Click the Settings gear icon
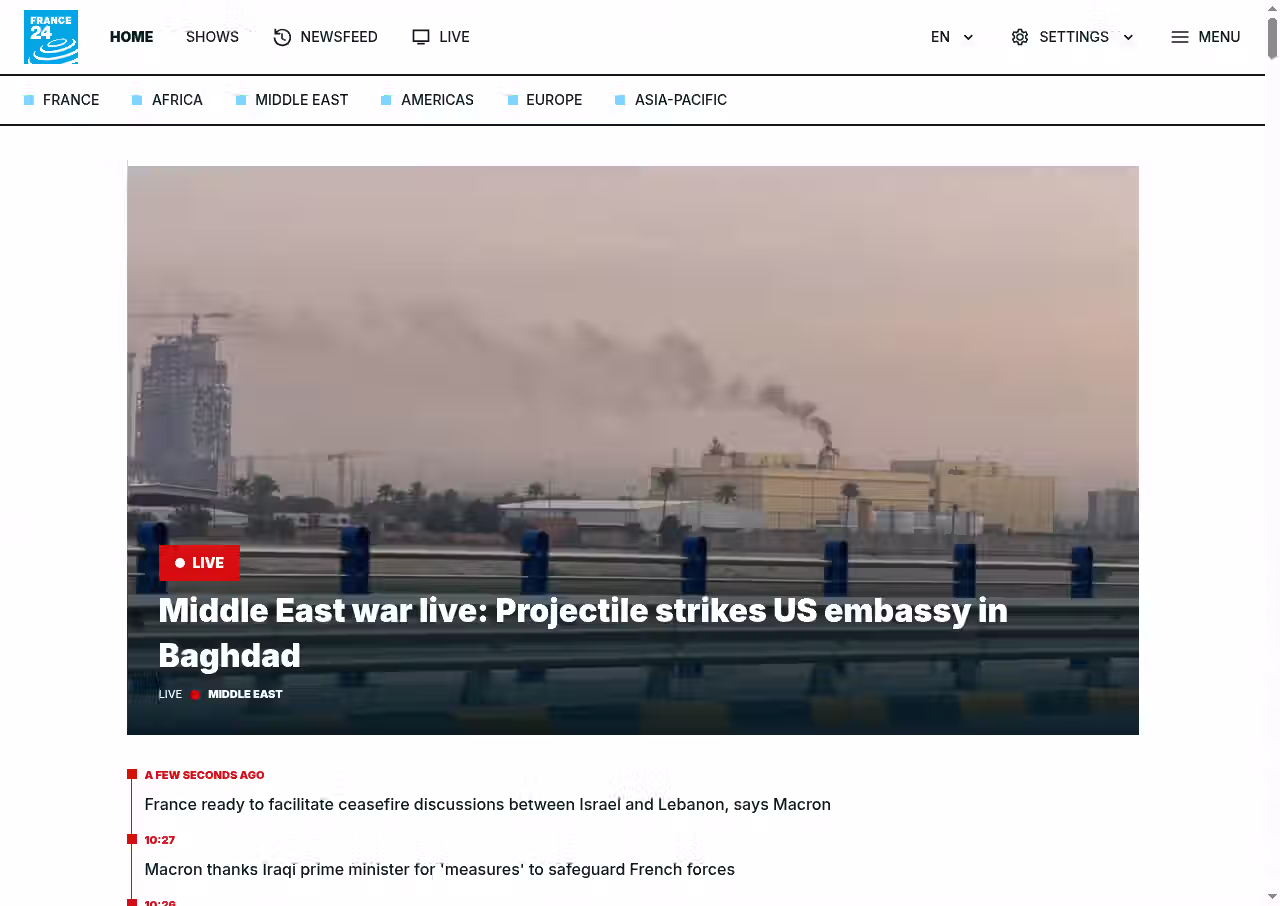The height and width of the screenshot is (906, 1280). [x=1020, y=37]
